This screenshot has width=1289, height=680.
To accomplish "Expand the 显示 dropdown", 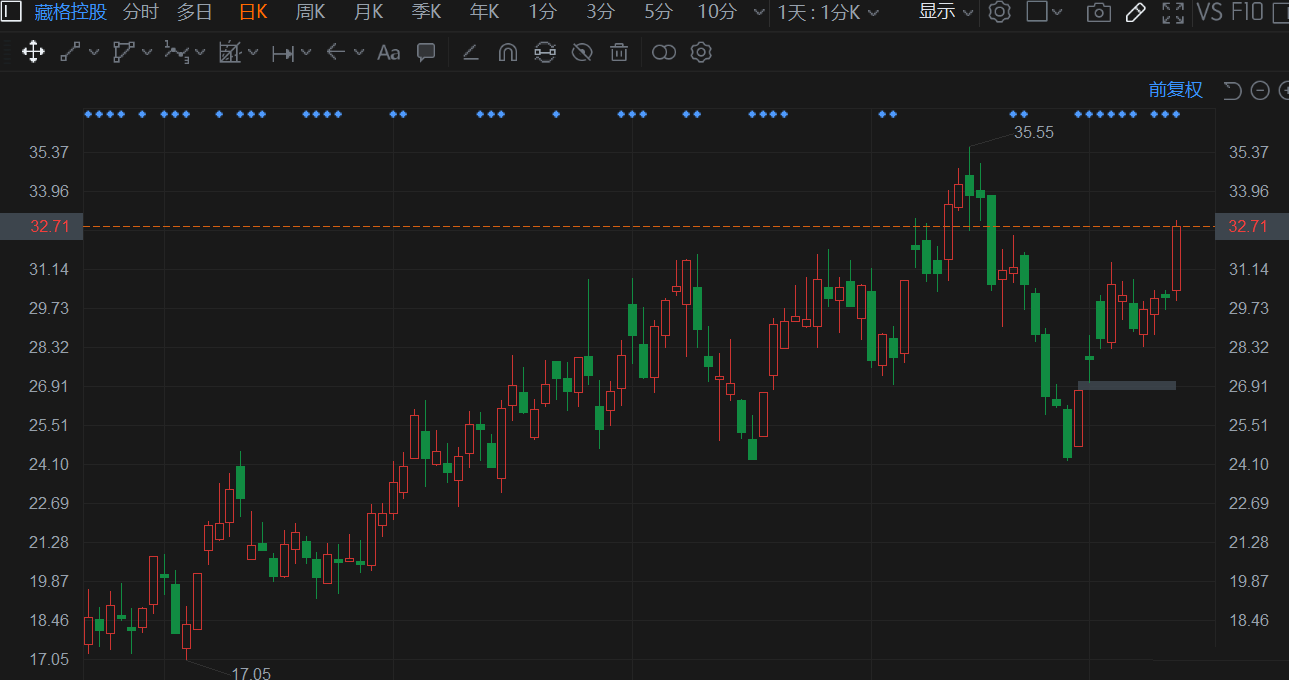I will click(945, 12).
